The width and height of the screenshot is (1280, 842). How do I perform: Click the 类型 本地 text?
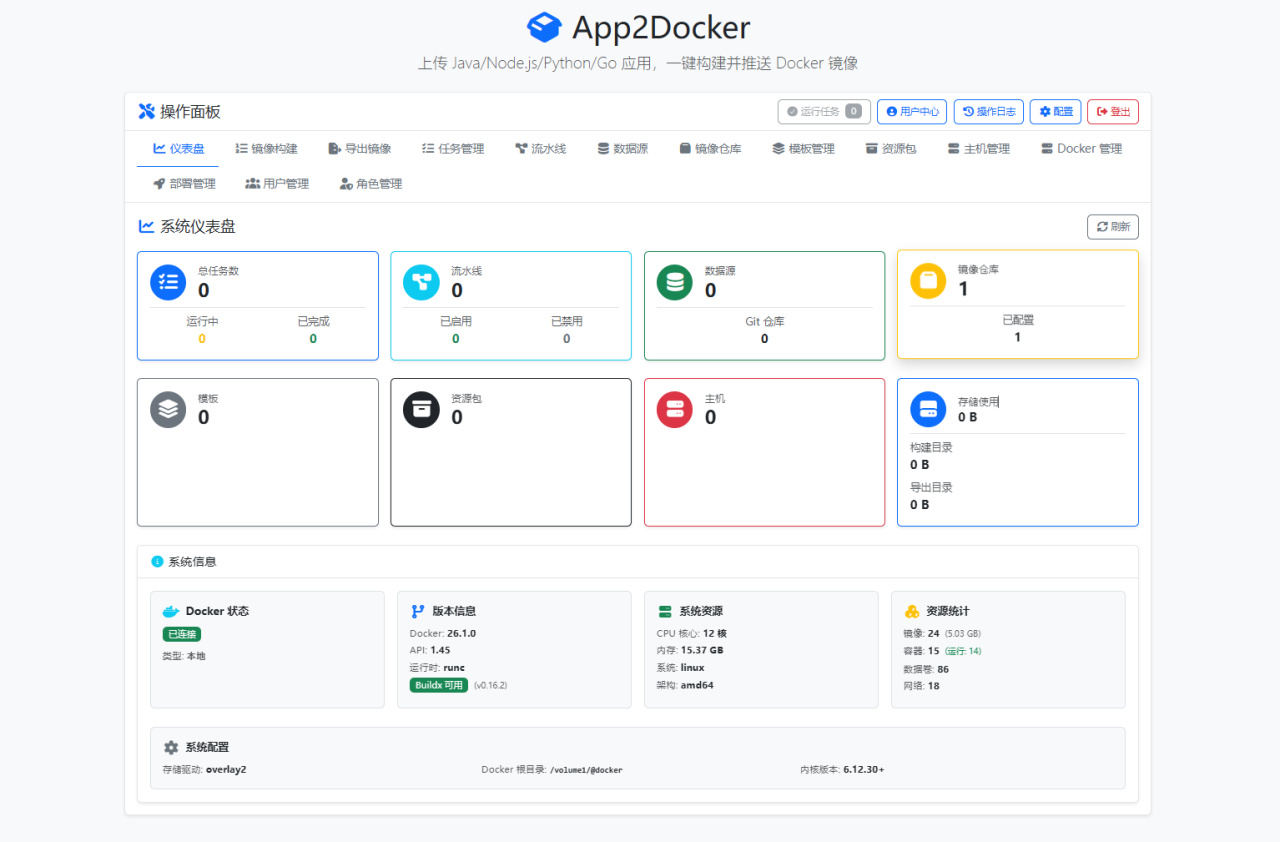184,655
